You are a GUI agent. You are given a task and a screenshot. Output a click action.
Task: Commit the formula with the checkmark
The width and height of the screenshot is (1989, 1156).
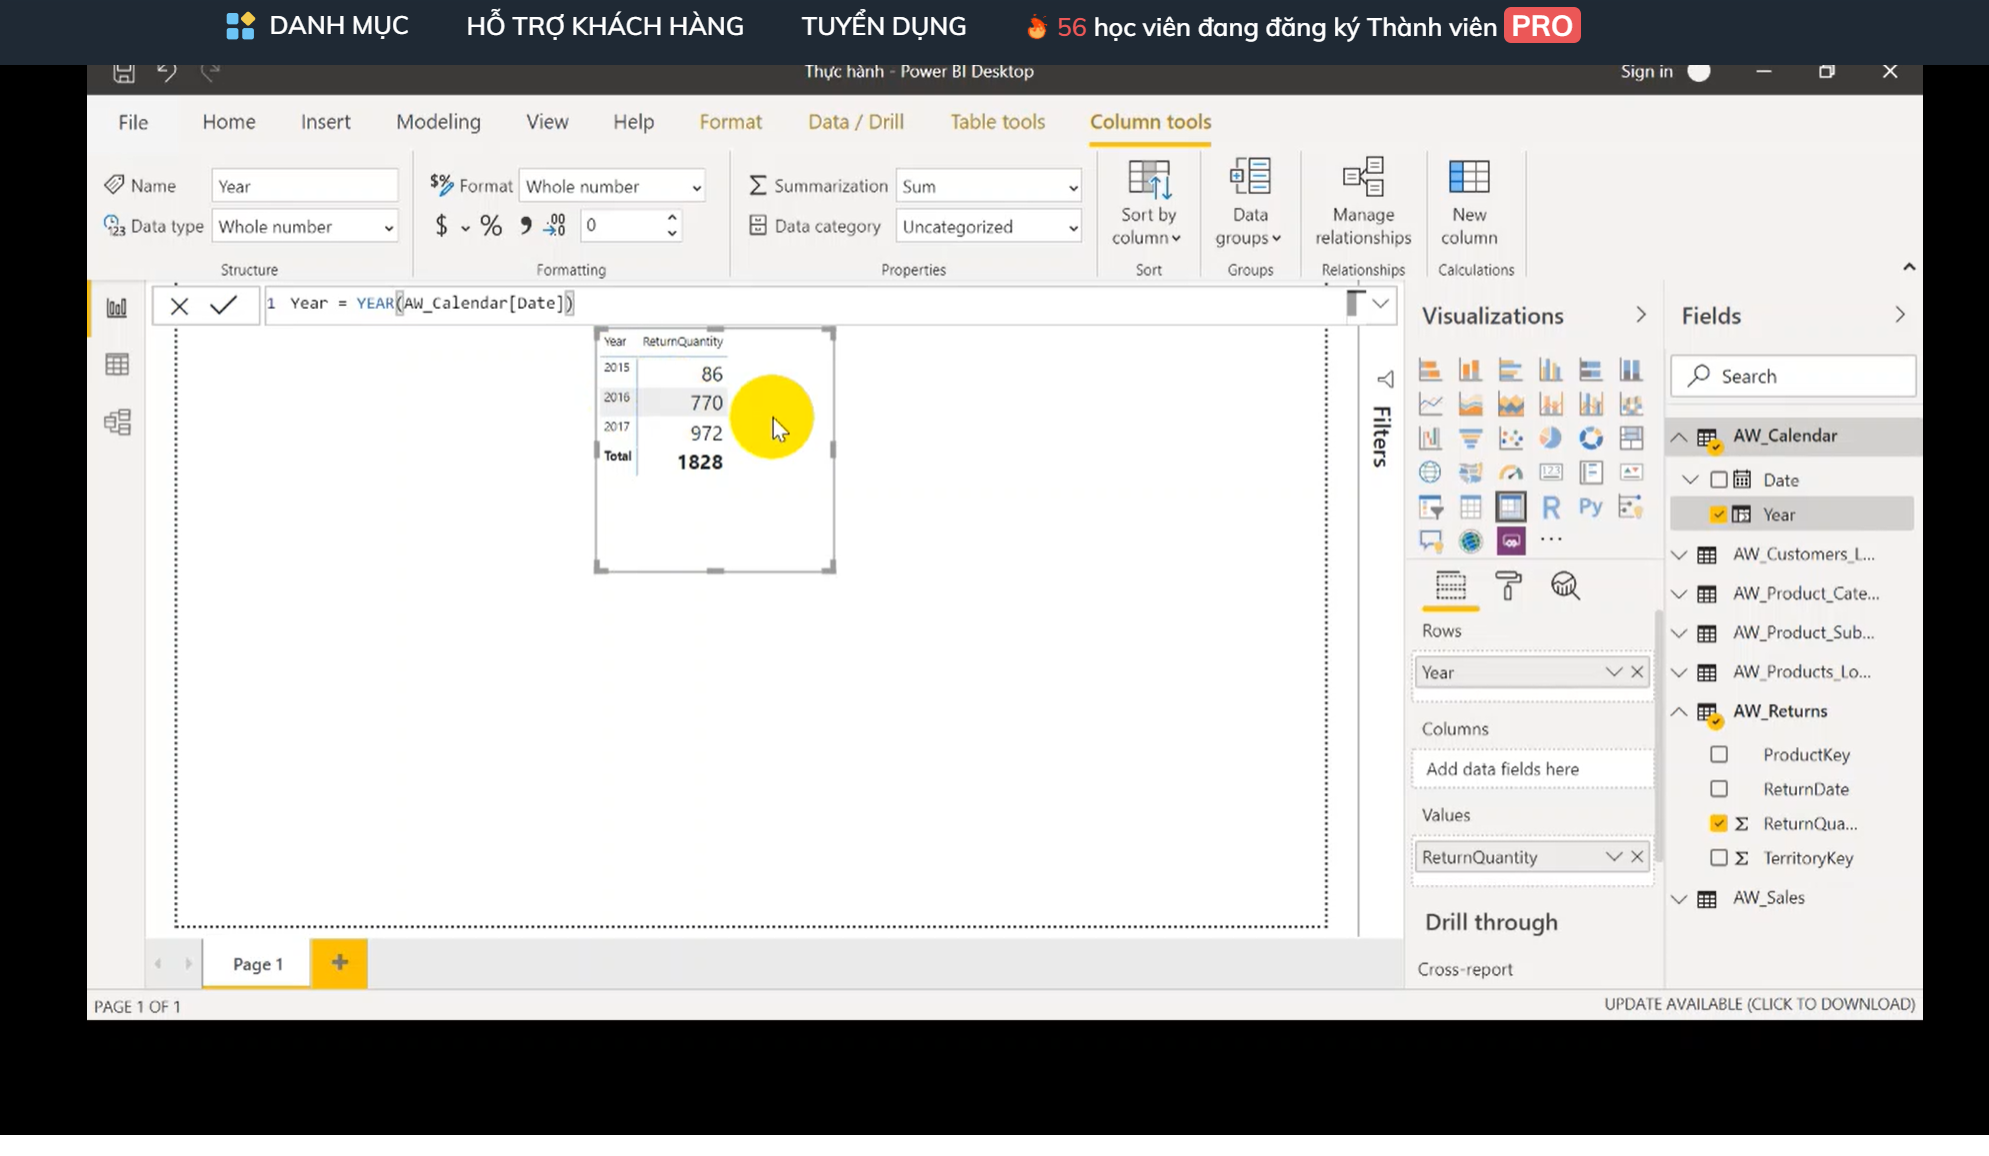pyautogui.click(x=223, y=305)
